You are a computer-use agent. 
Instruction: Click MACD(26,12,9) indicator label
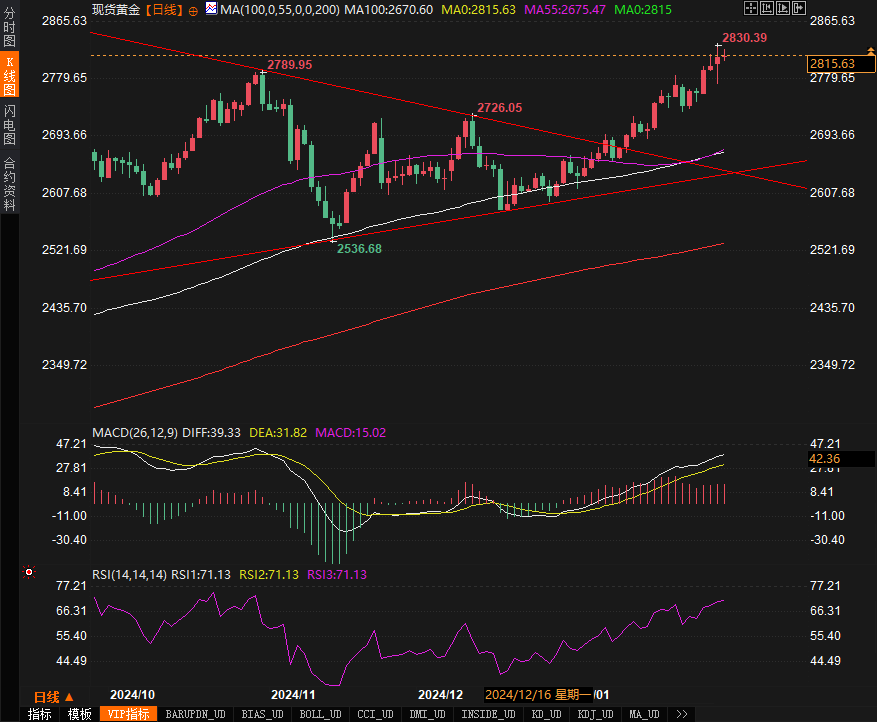click(135, 432)
